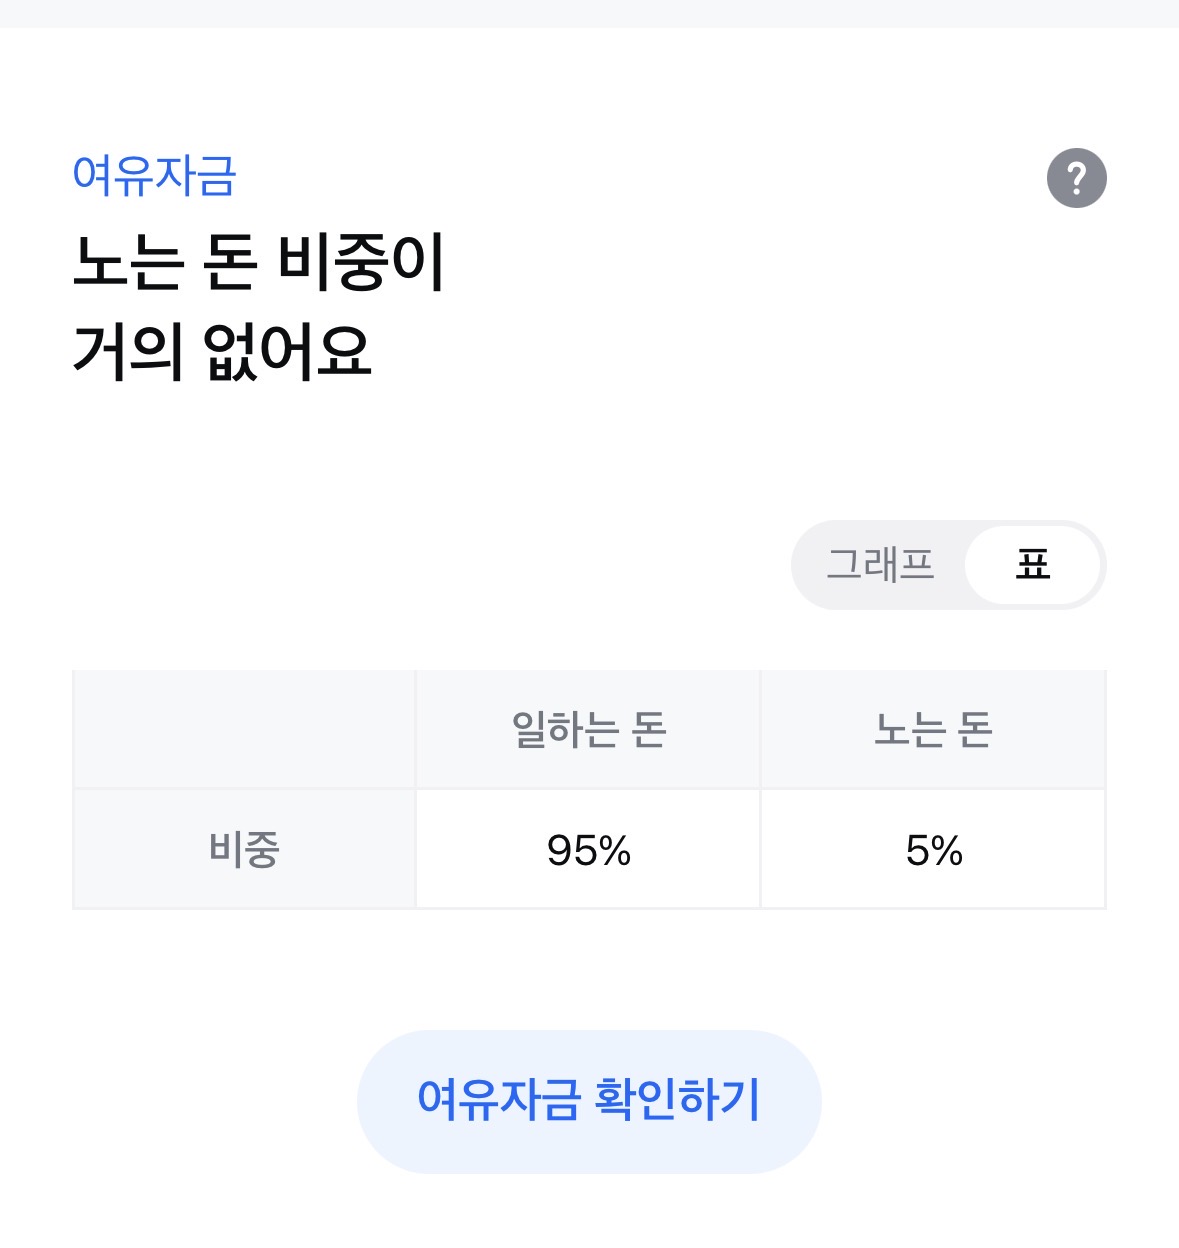
Task: Click the blue 여유자금 section label
Action: coord(154,175)
